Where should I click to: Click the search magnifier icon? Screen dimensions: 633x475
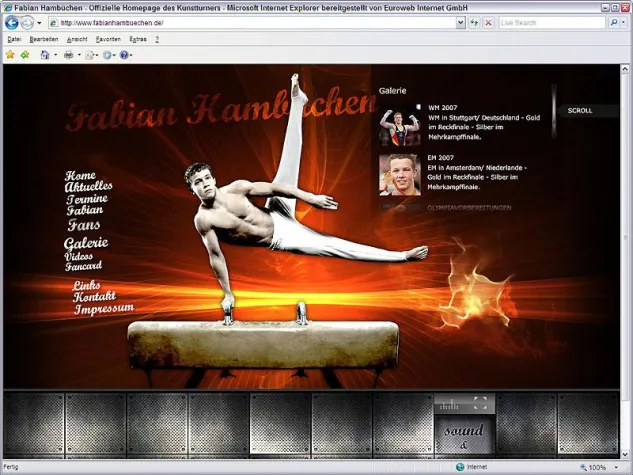pyautogui.click(x=612, y=22)
